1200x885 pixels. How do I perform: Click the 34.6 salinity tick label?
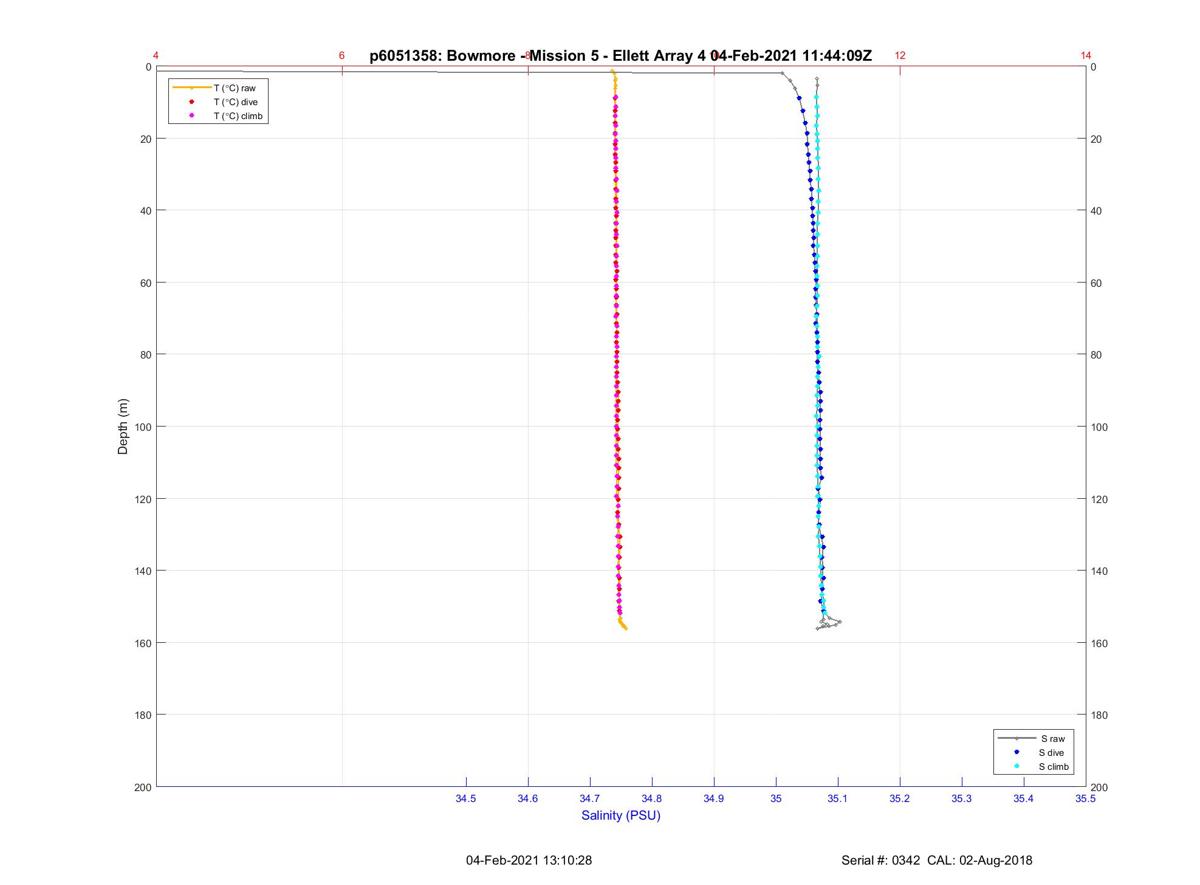click(x=528, y=798)
